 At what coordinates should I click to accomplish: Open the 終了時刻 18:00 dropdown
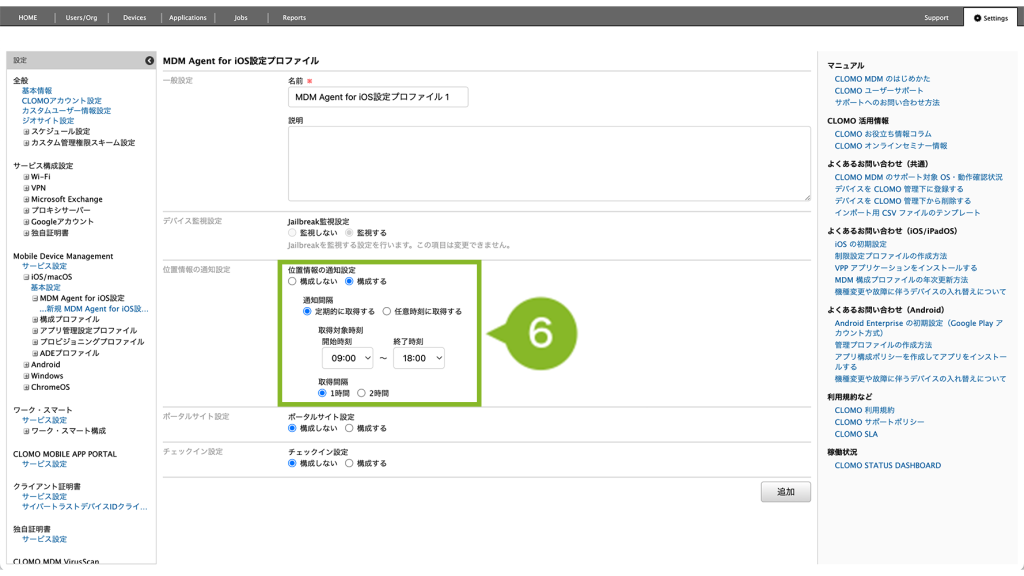[x=419, y=358]
